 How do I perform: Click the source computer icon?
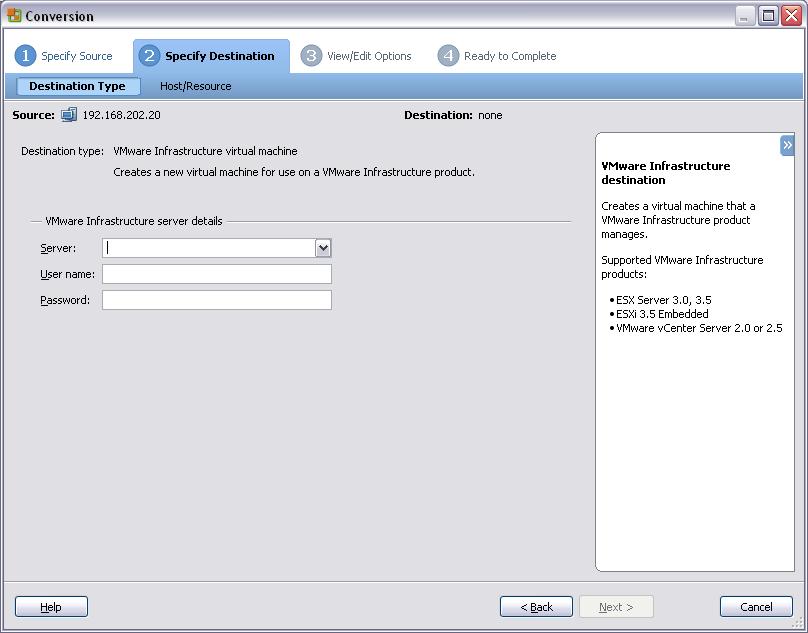(x=69, y=115)
